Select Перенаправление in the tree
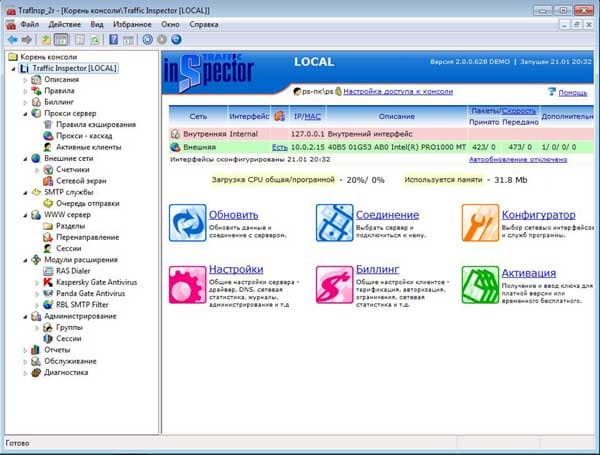 pos(88,237)
